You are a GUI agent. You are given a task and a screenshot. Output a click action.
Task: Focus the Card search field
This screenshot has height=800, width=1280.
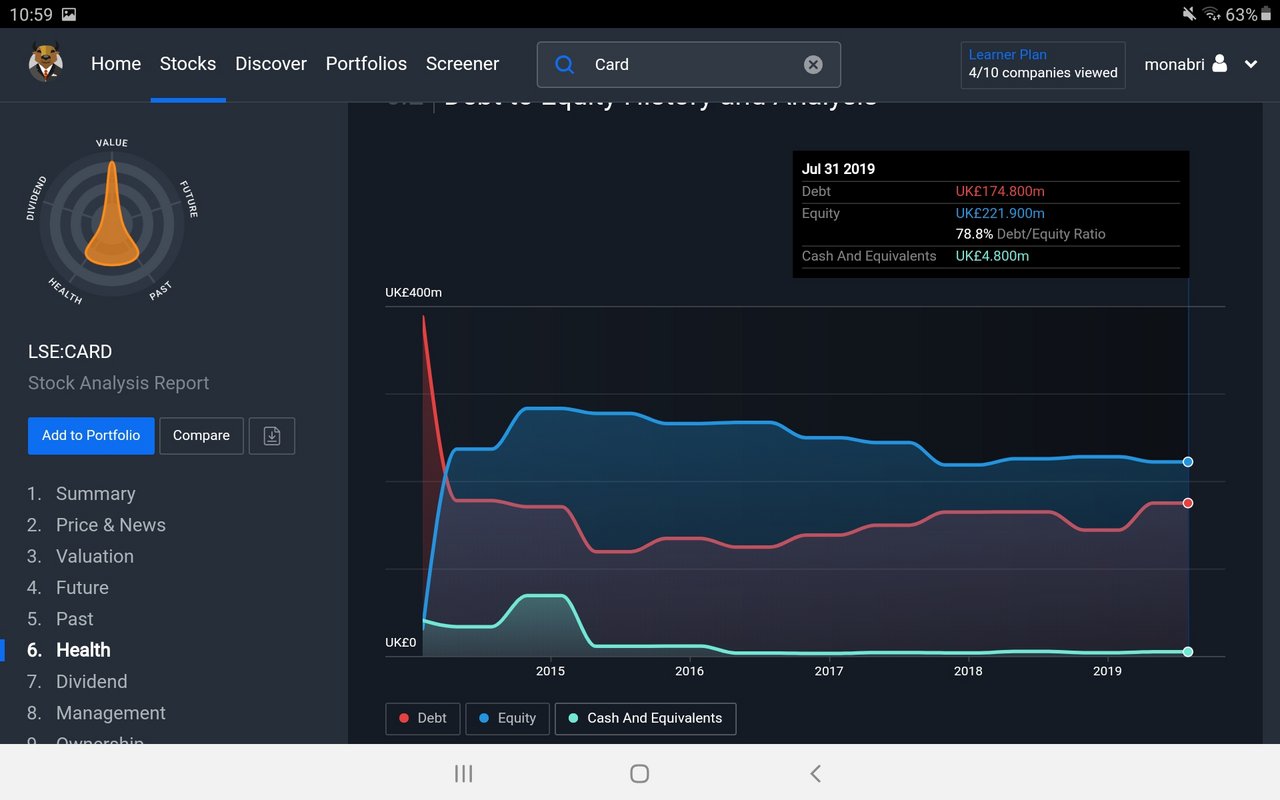pos(689,64)
